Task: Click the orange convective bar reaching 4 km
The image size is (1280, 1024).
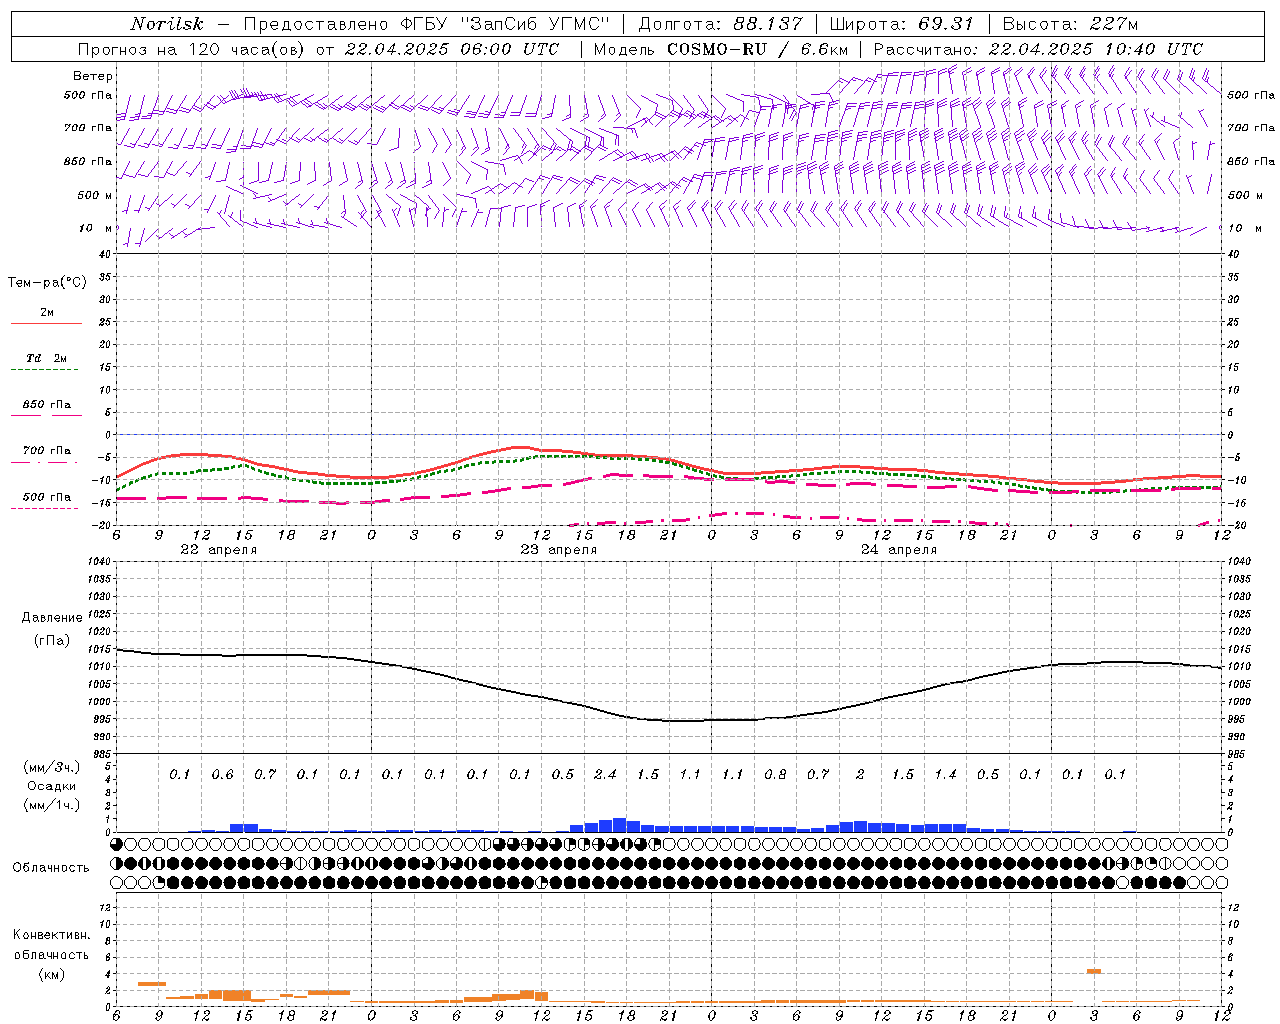Action: (1094, 971)
